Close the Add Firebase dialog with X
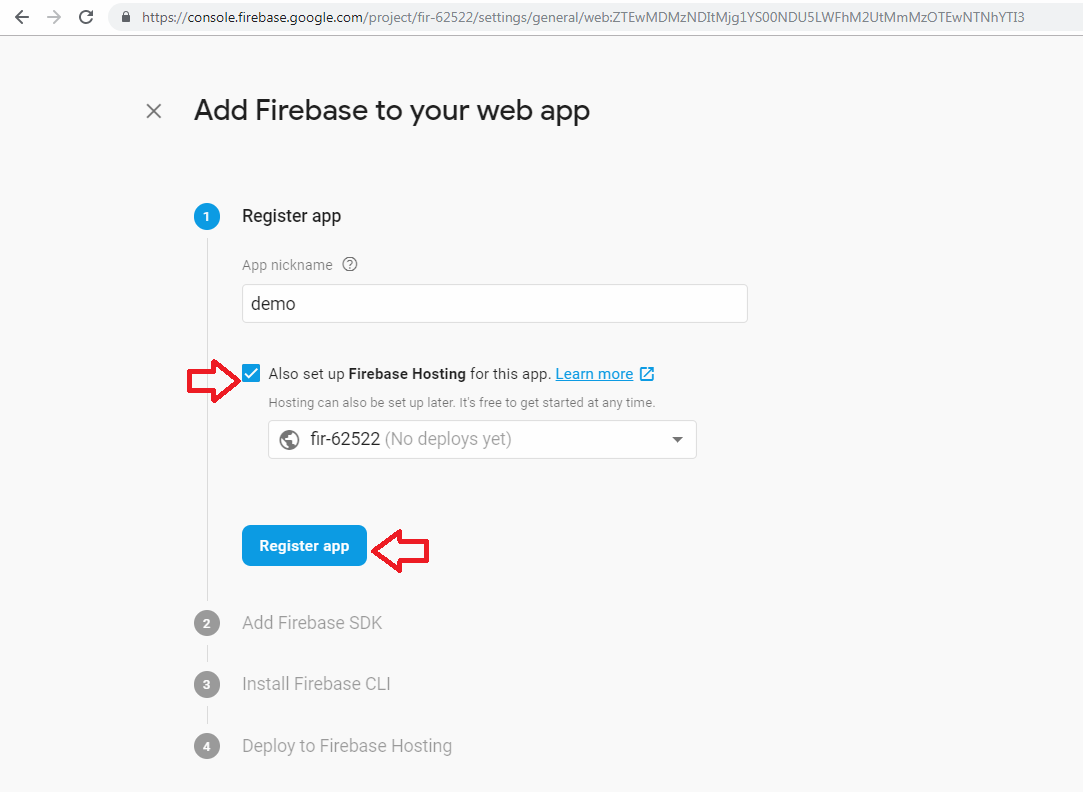This screenshot has height=792, width=1083. coord(154,111)
